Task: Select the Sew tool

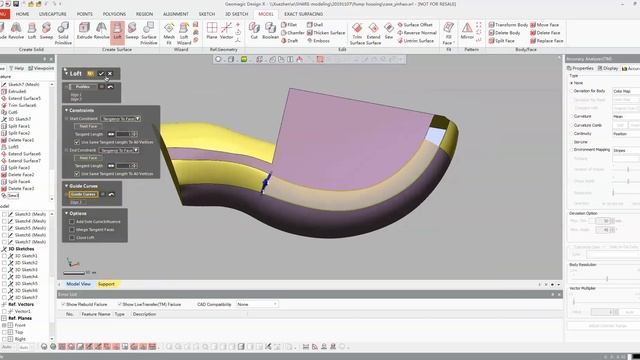Action: [x=389, y=31]
